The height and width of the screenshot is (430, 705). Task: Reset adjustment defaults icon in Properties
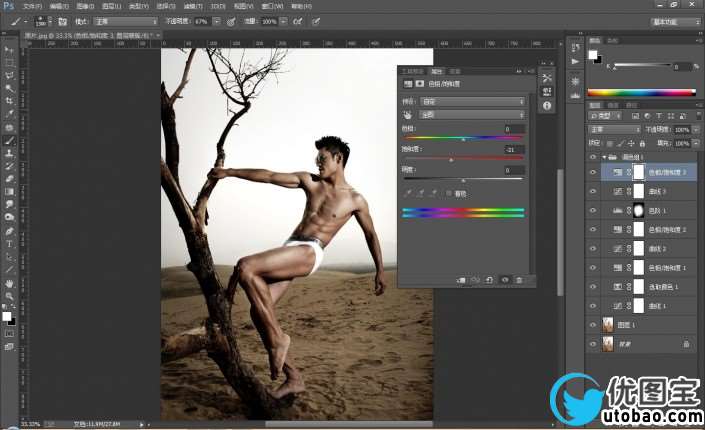pos(489,280)
